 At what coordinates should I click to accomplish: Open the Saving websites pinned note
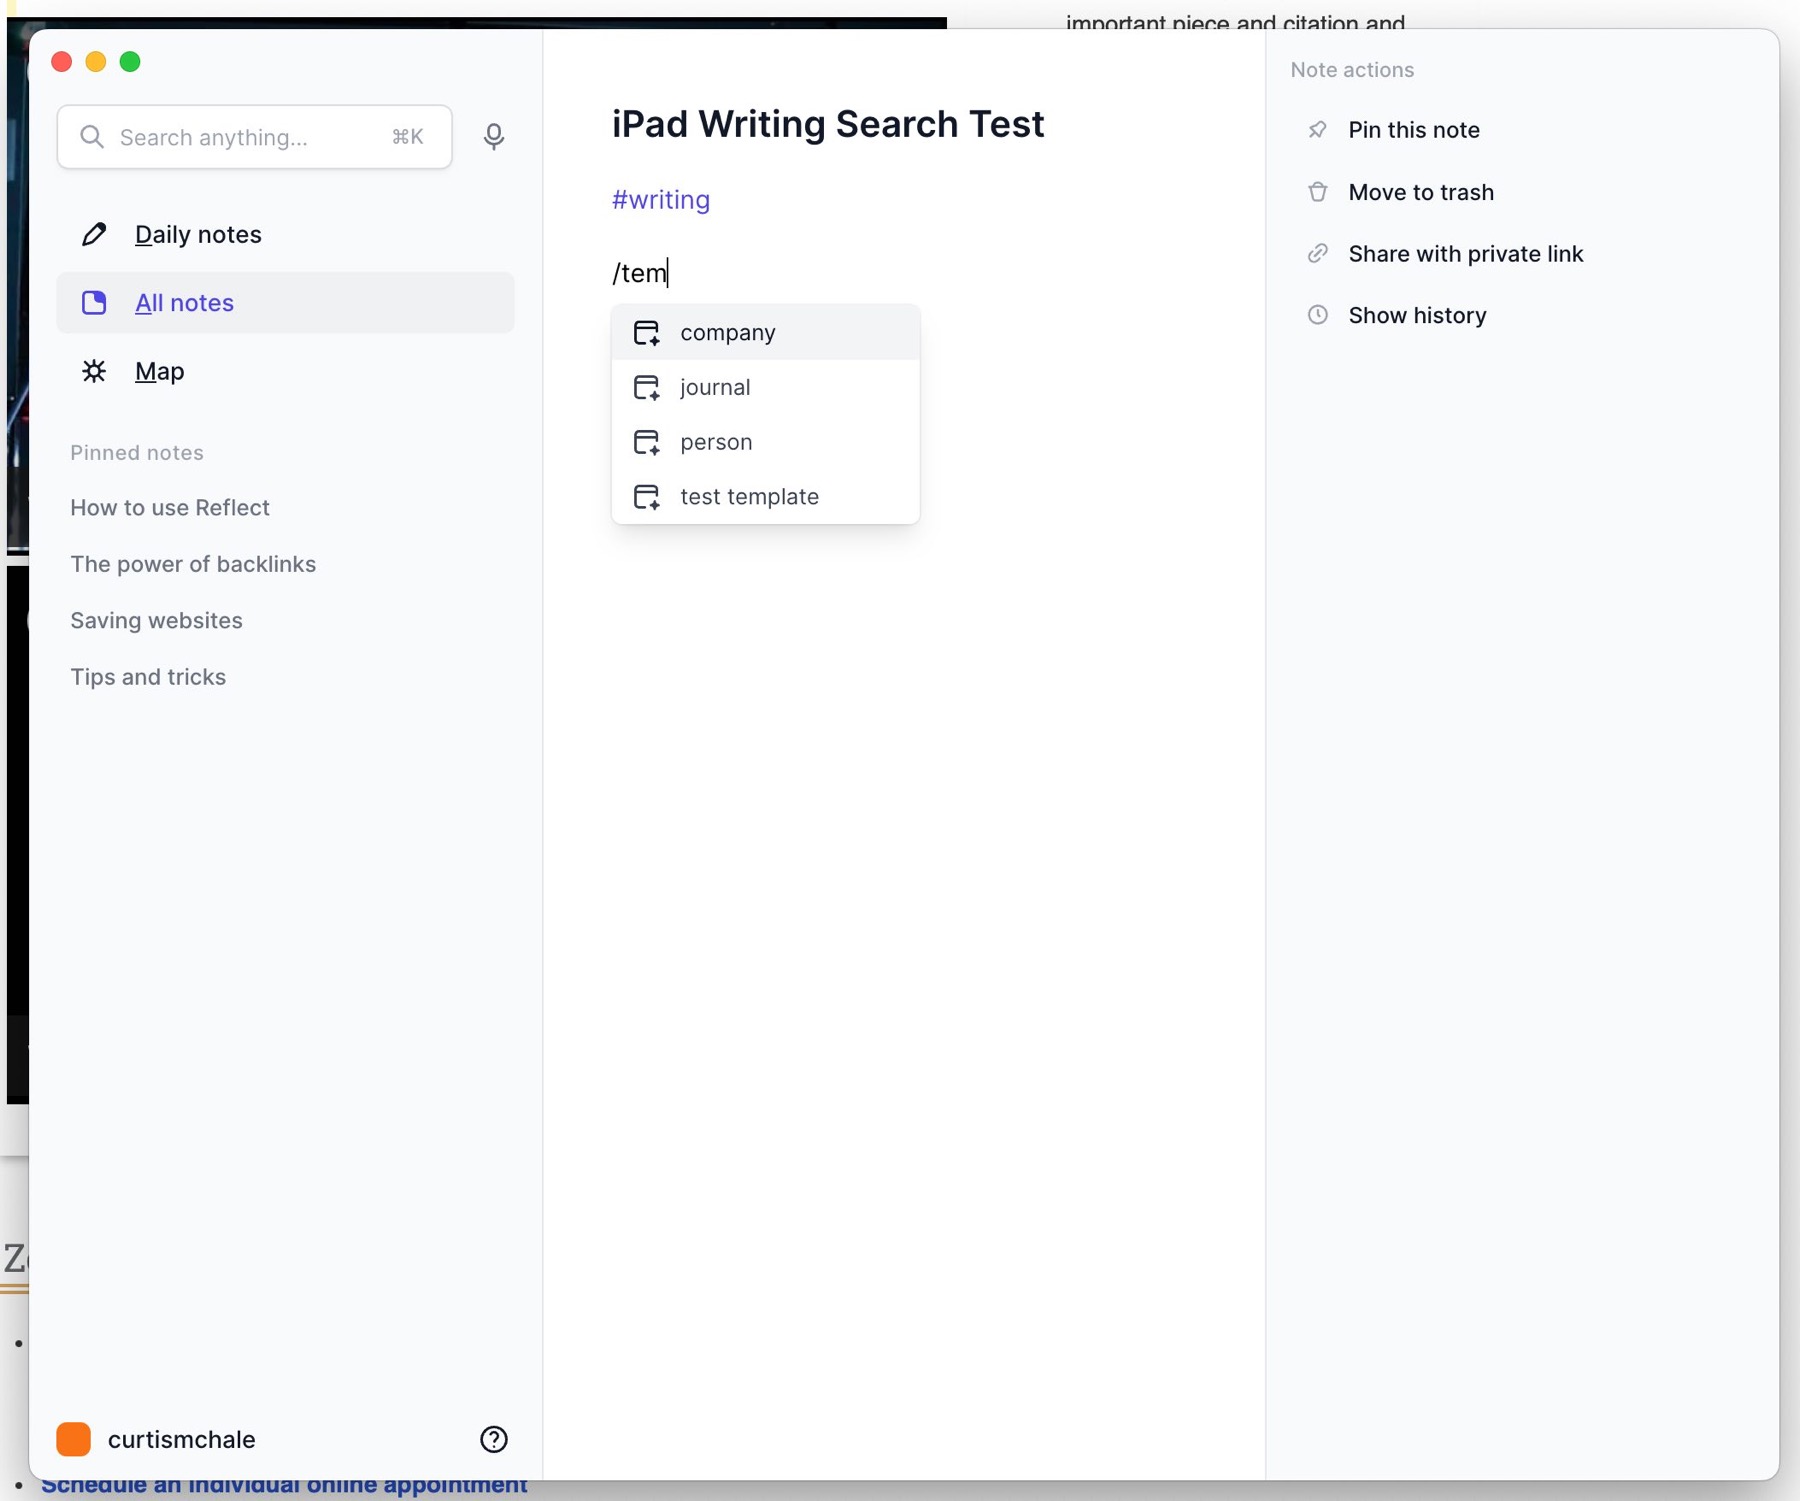156,621
